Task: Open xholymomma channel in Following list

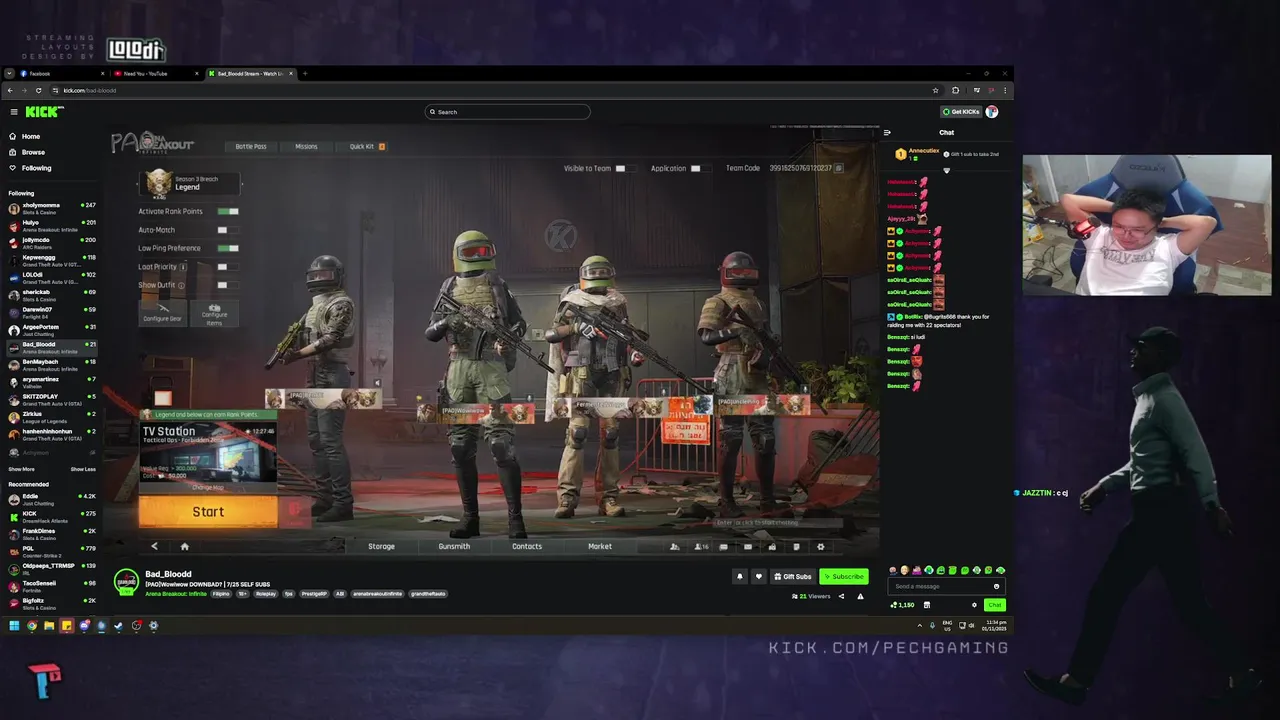Action: tap(52, 207)
